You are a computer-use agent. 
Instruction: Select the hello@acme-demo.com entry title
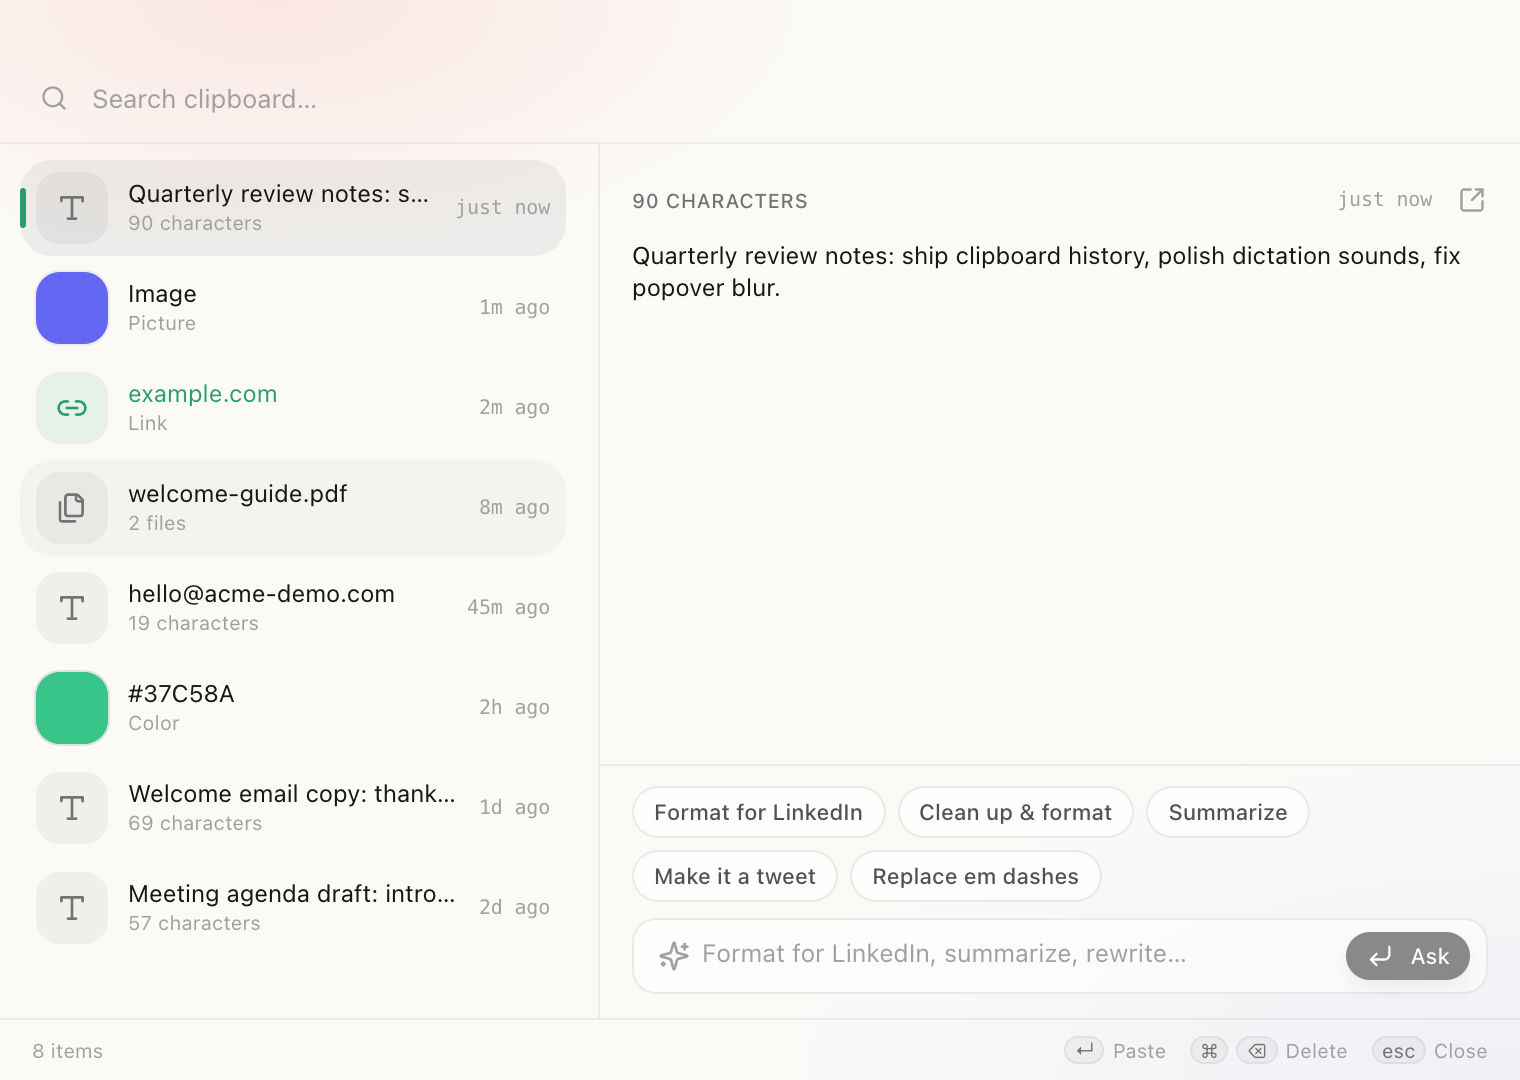261,594
